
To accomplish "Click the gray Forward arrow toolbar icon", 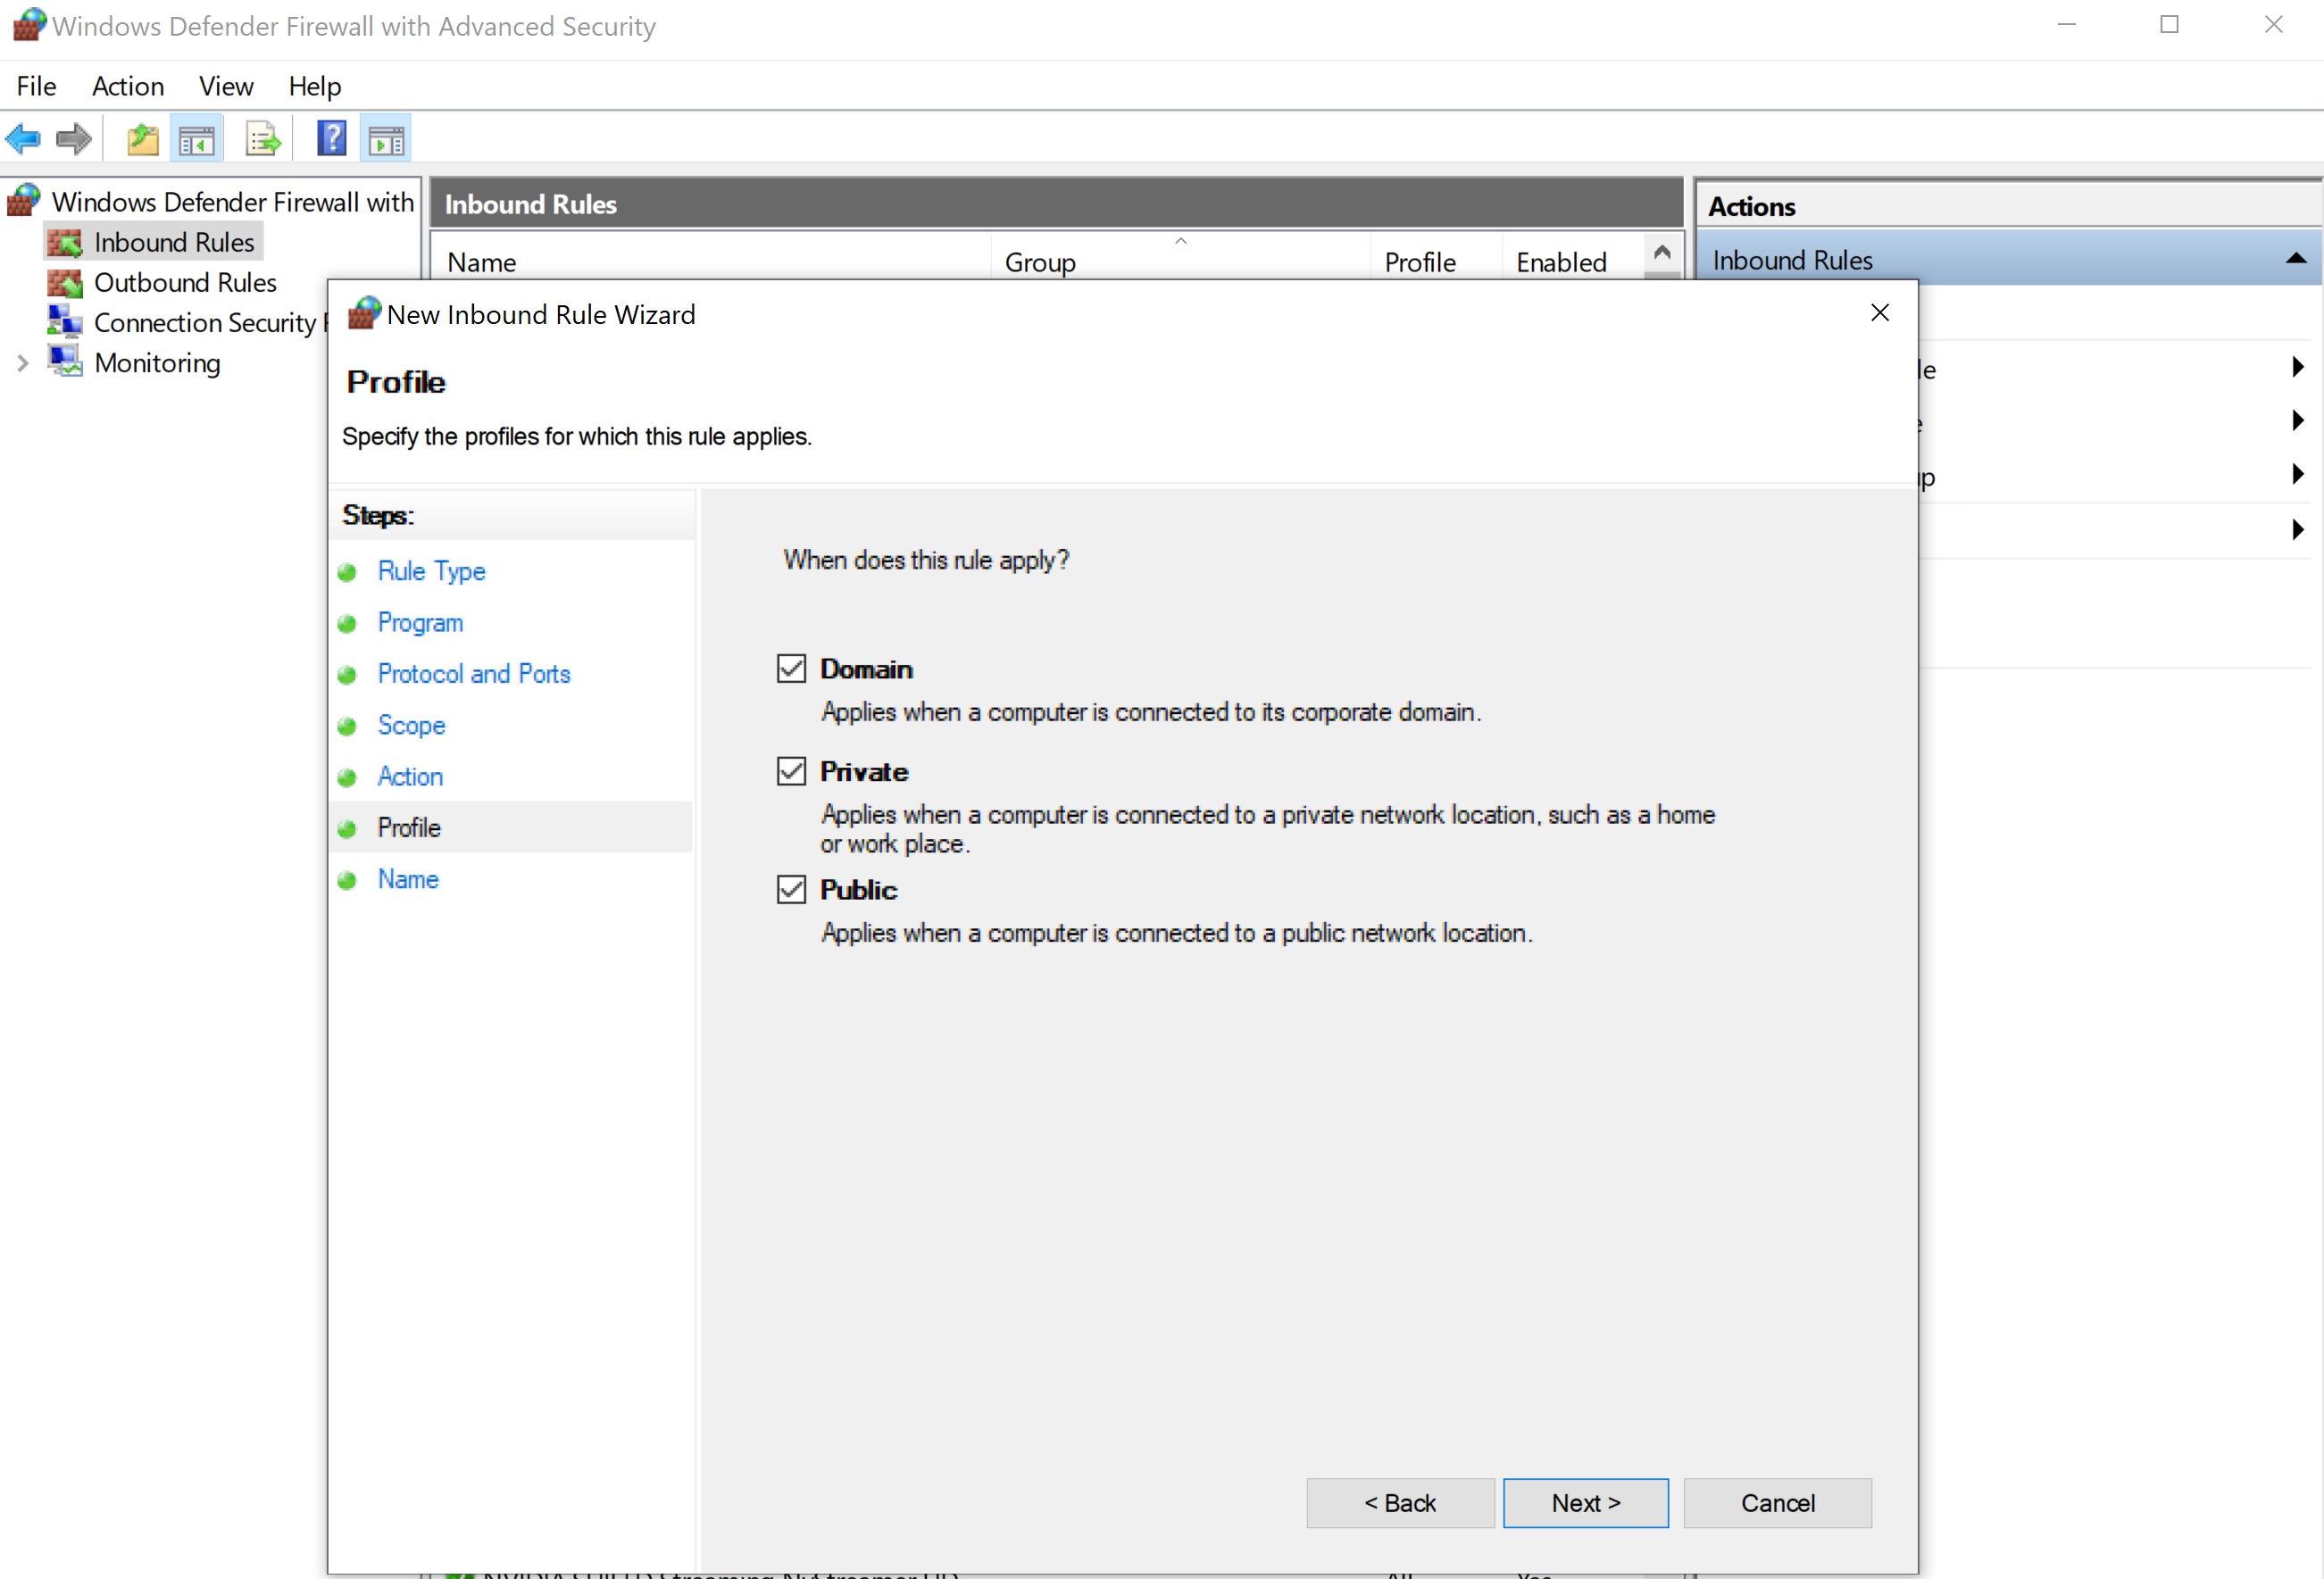I will pos(74,139).
